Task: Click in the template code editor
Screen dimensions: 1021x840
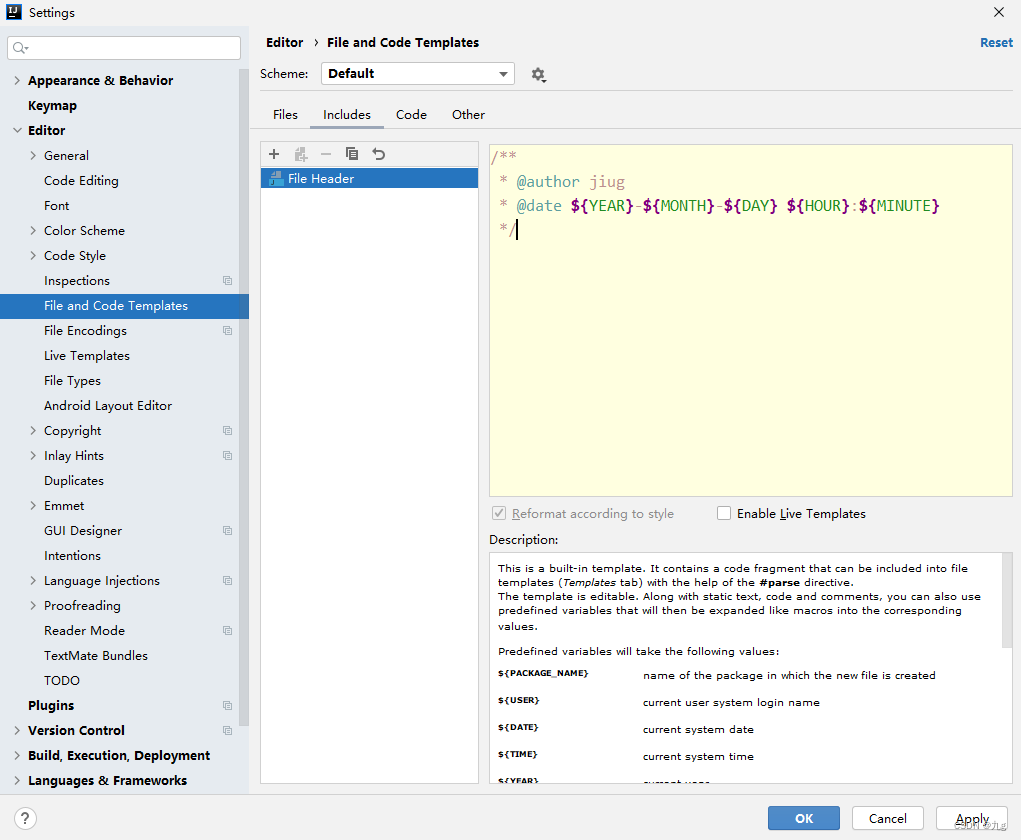Action: pyautogui.click(x=751, y=320)
